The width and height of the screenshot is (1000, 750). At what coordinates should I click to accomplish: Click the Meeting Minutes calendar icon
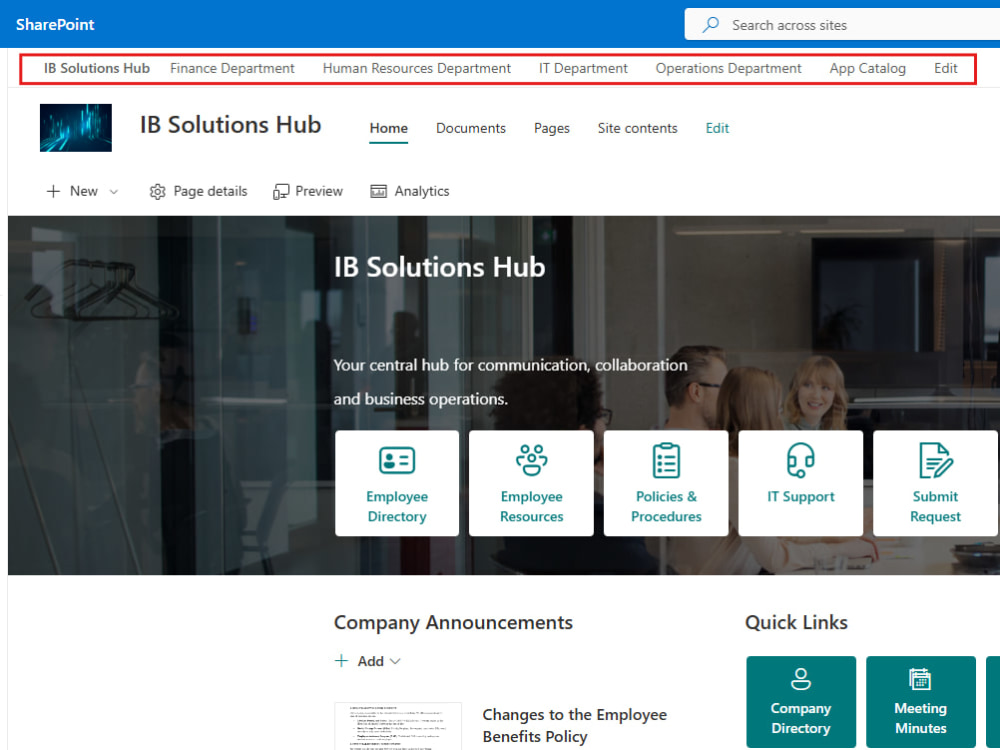pos(920,679)
